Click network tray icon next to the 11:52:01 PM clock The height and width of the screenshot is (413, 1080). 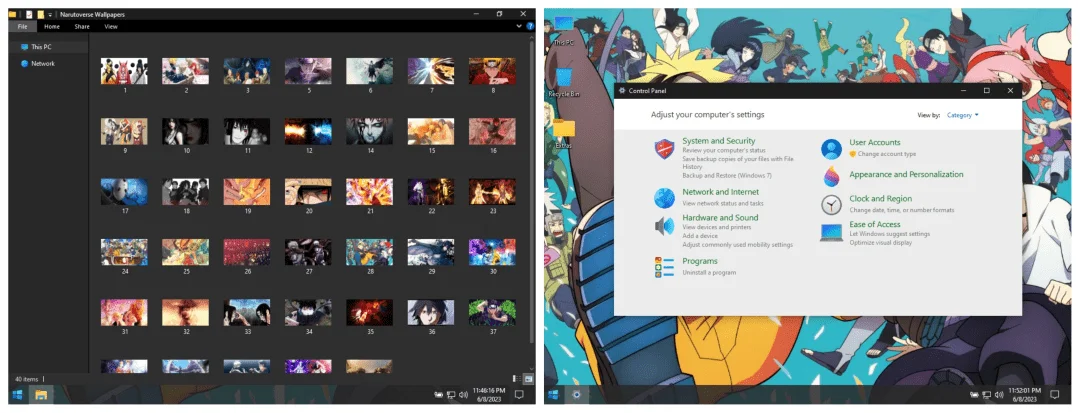(986, 395)
